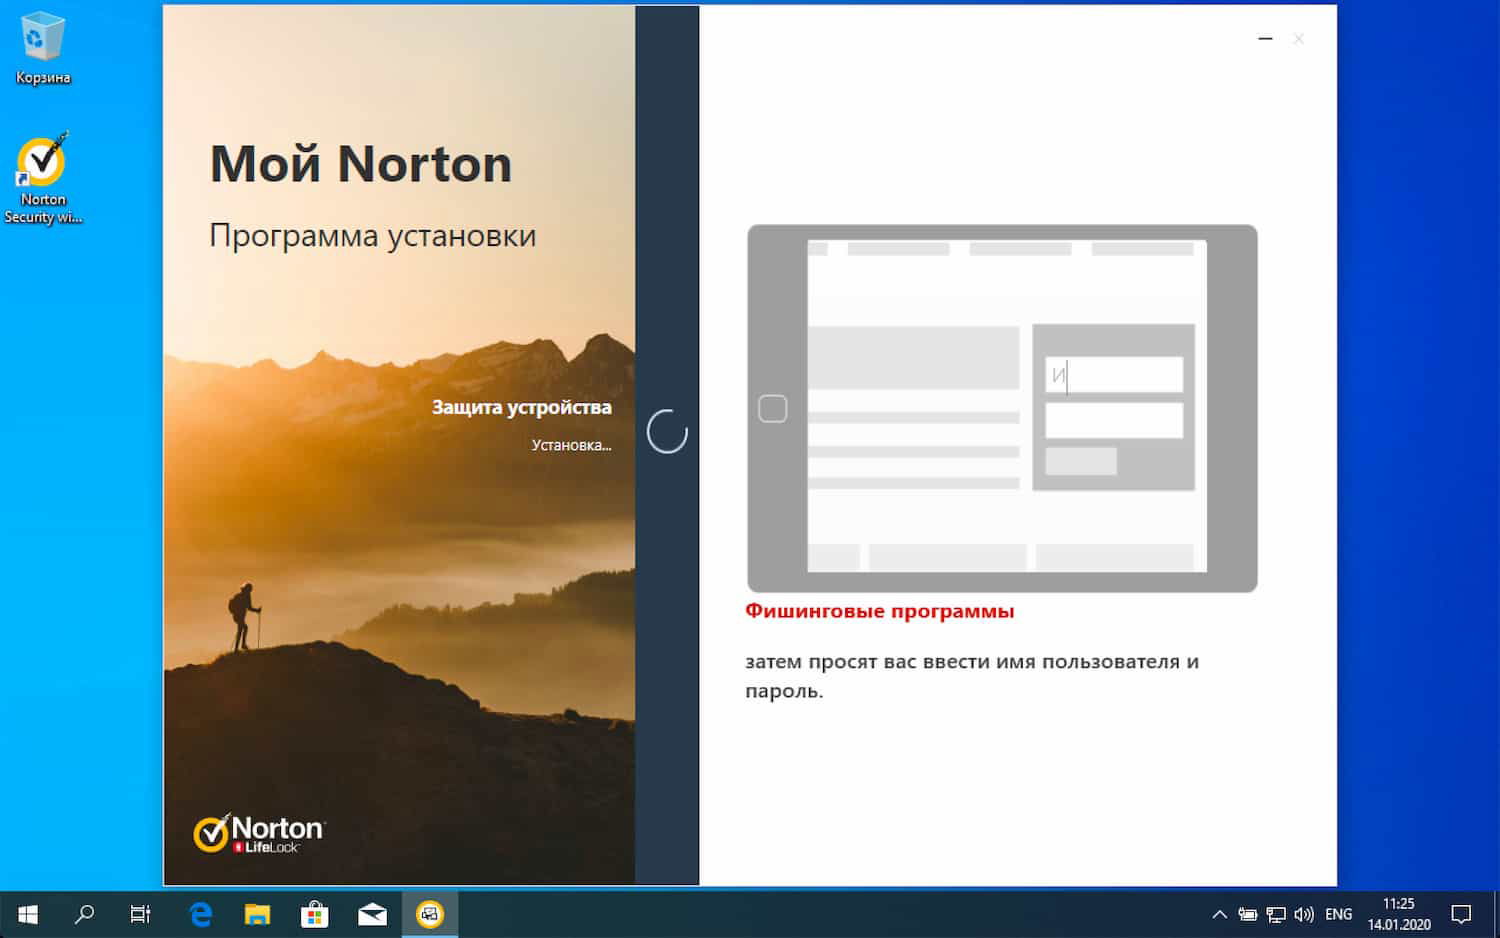Click the installation progress spinner
This screenshot has height=938, width=1500.
[x=667, y=431]
